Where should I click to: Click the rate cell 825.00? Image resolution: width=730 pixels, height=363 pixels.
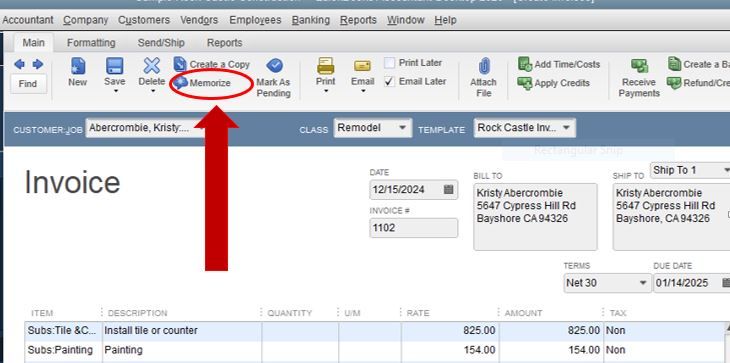(449, 331)
